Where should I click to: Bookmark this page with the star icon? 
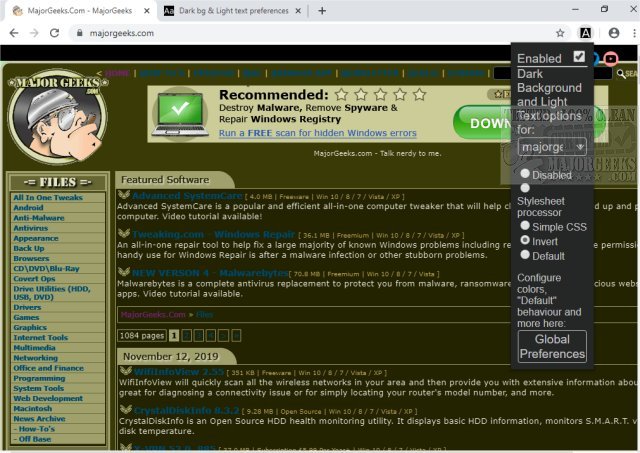560,33
